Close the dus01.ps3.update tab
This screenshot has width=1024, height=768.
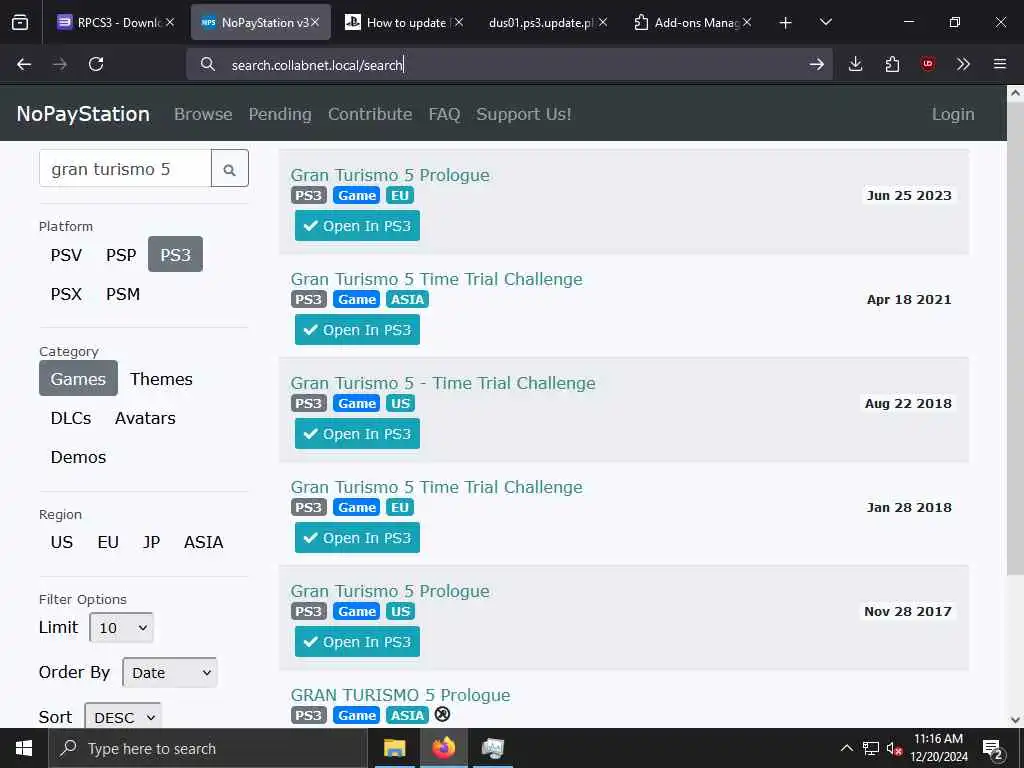click(x=603, y=22)
